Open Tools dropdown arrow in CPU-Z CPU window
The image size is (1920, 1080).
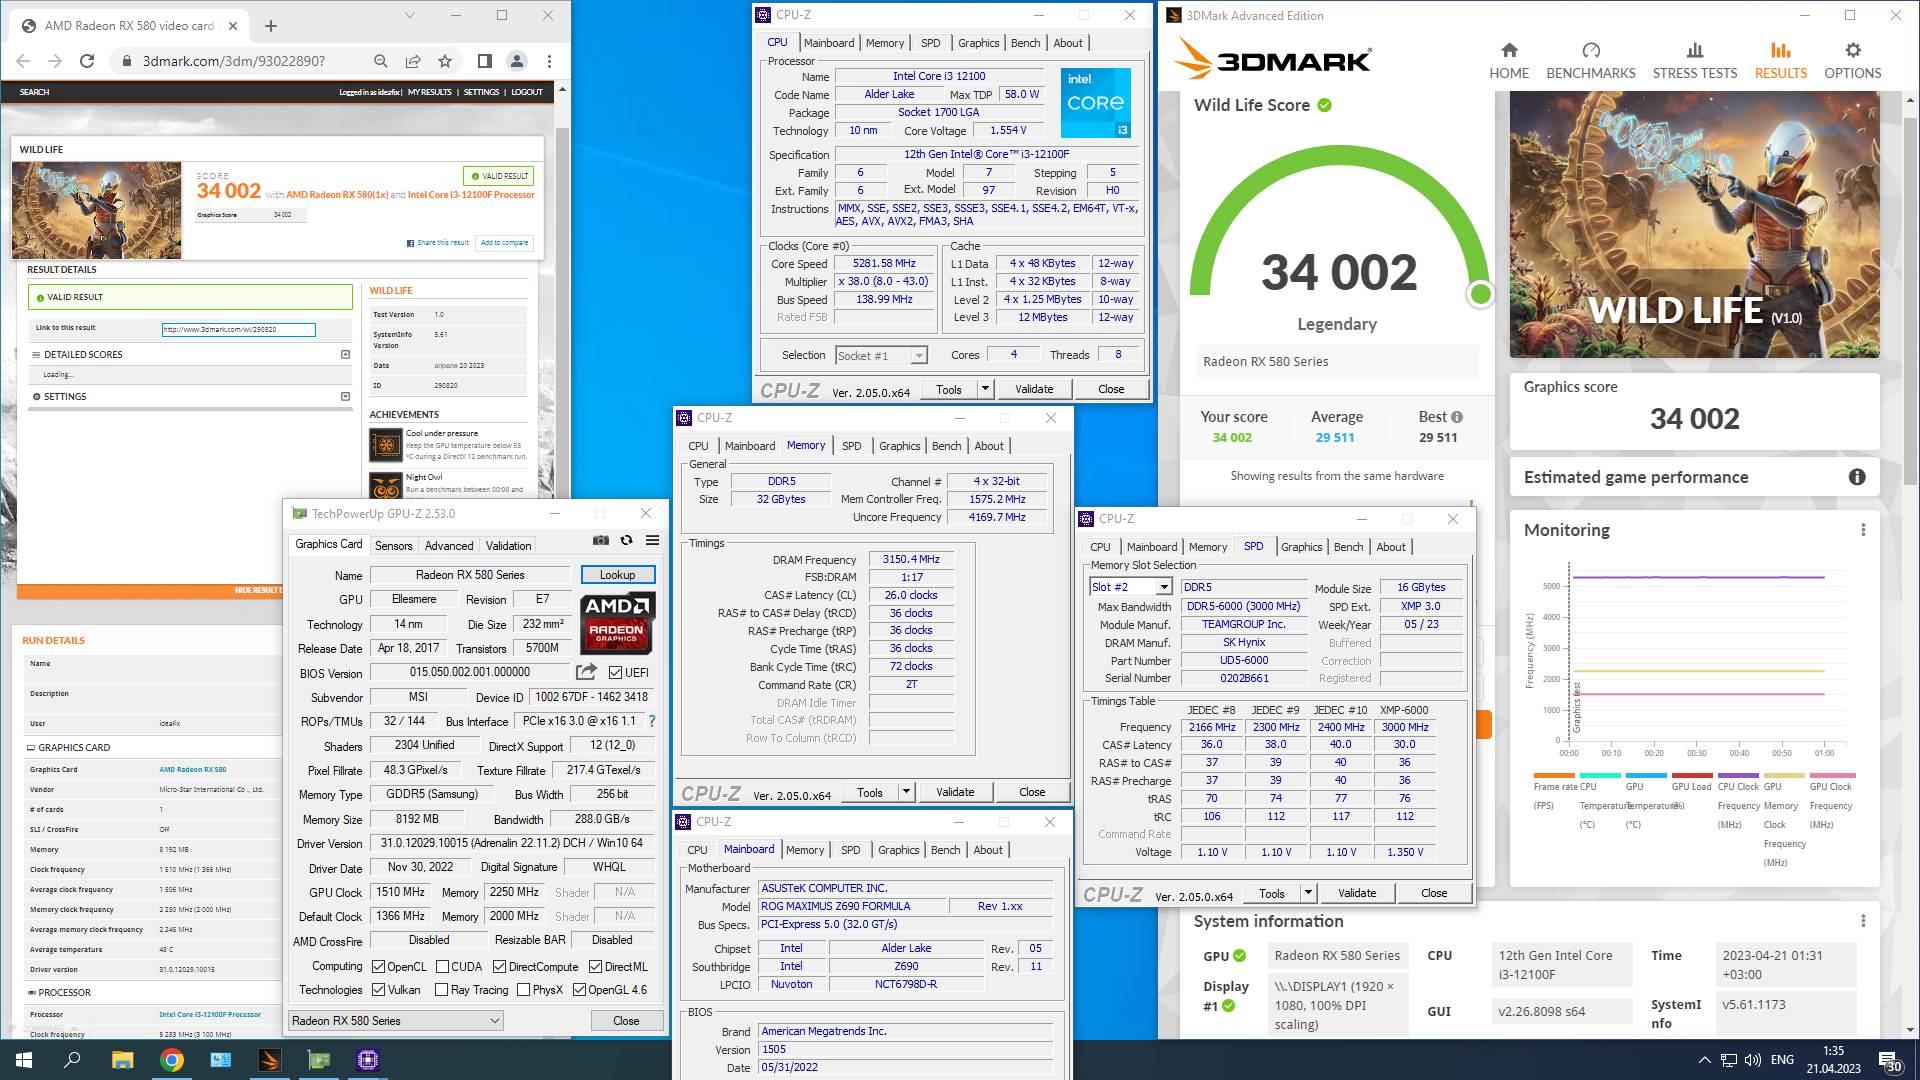(985, 389)
